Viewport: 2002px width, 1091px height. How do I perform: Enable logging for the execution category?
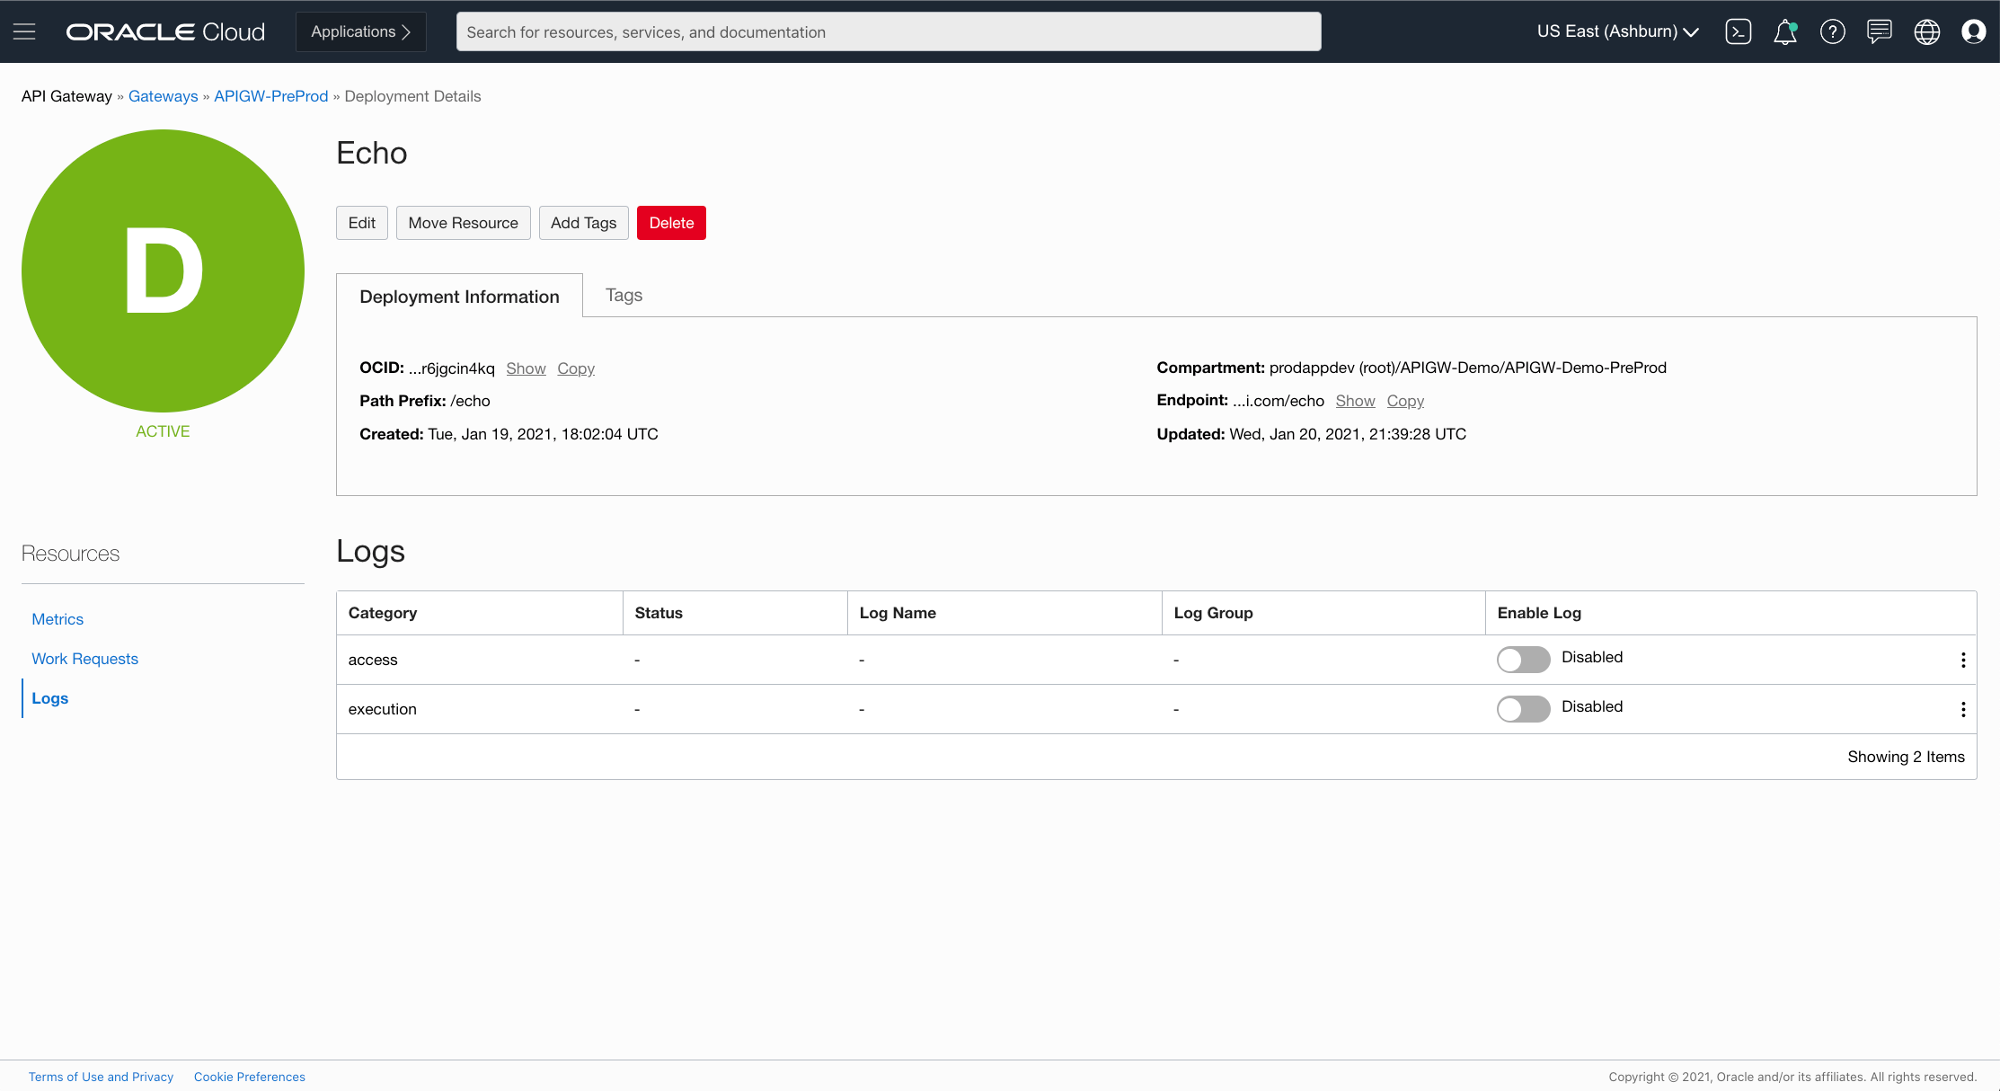point(1523,709)
